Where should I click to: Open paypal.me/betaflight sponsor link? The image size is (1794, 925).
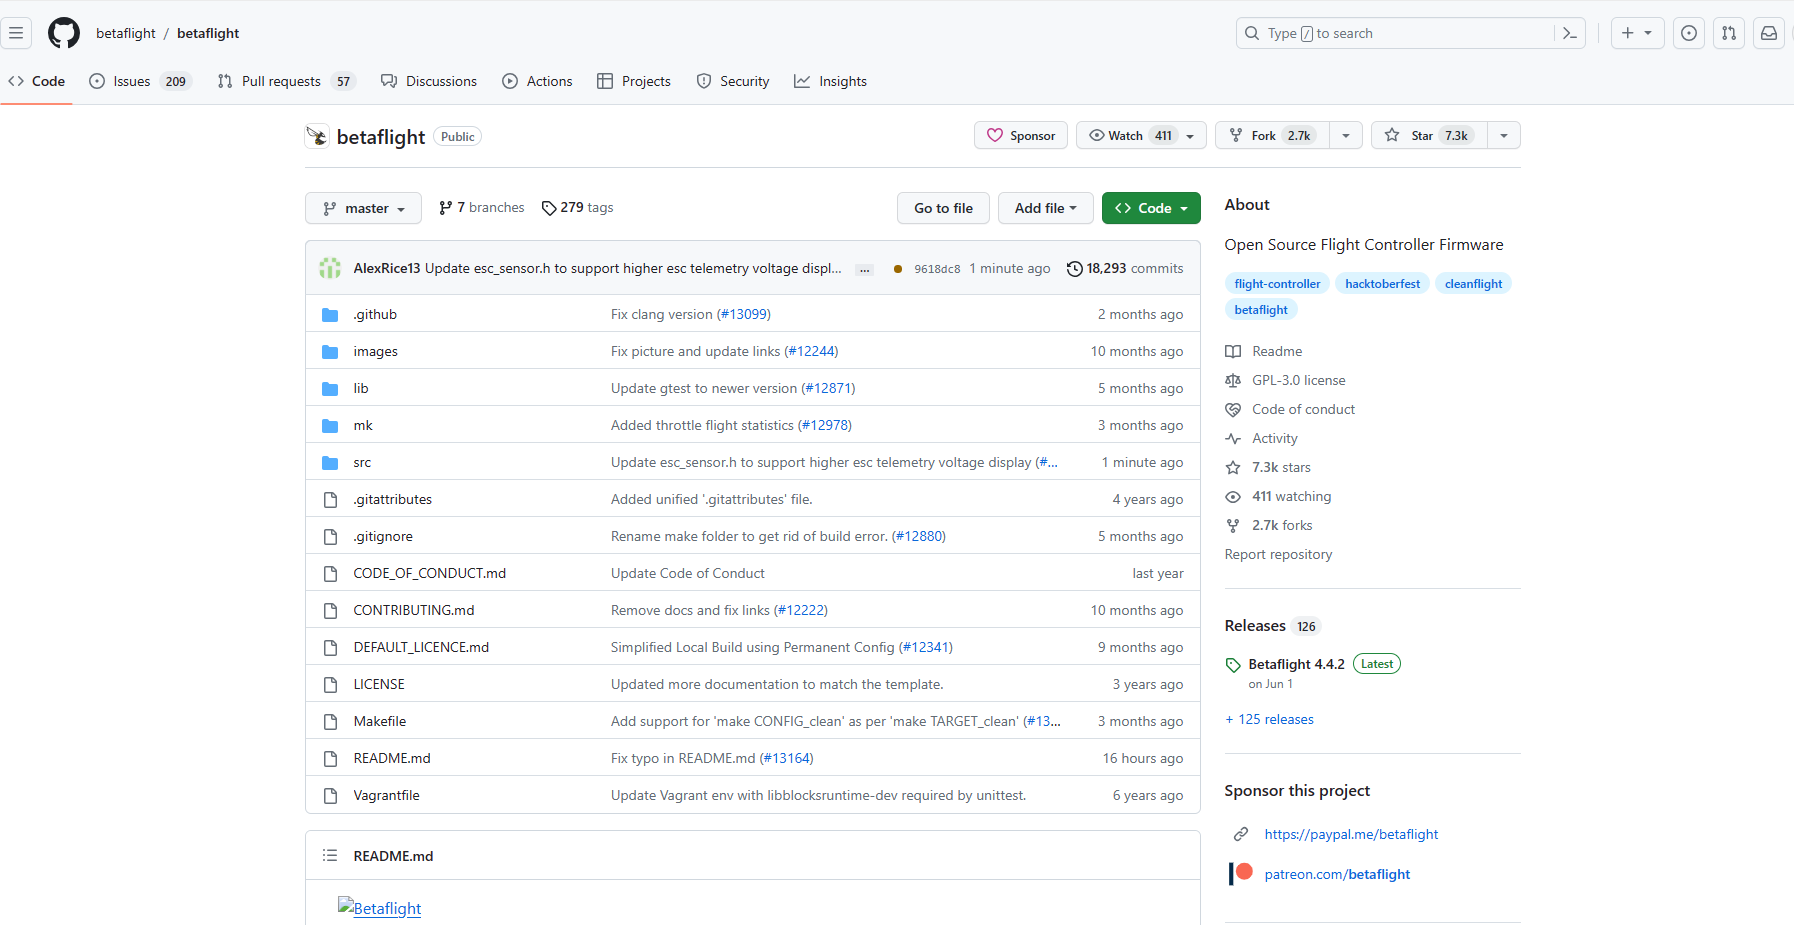[x=1351, y=834]
